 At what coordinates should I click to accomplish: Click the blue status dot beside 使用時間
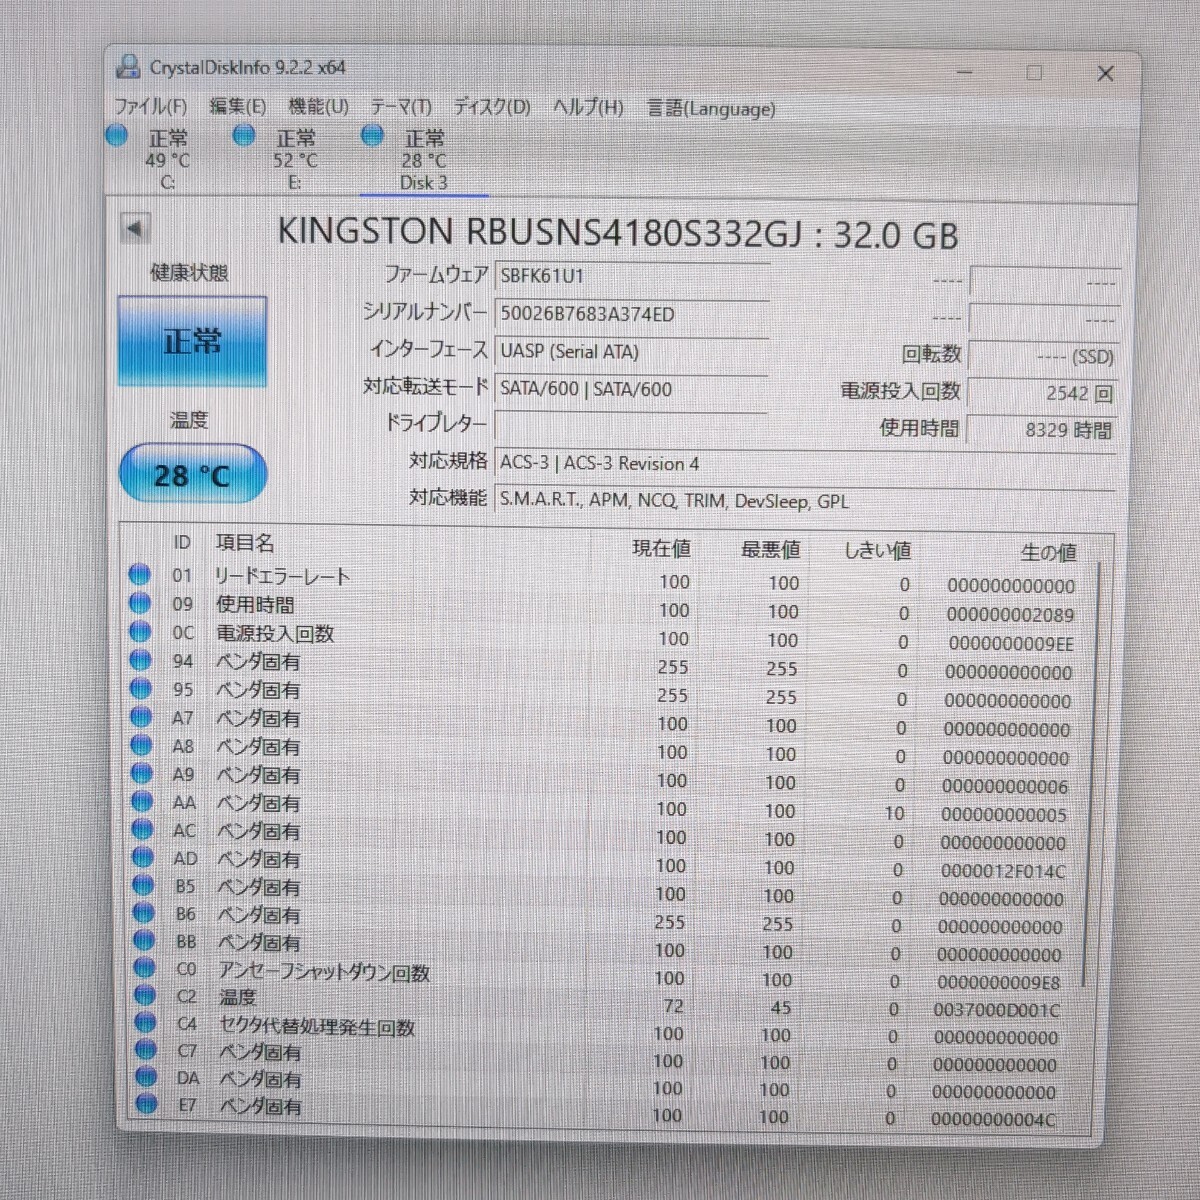(x=140, y=601)
